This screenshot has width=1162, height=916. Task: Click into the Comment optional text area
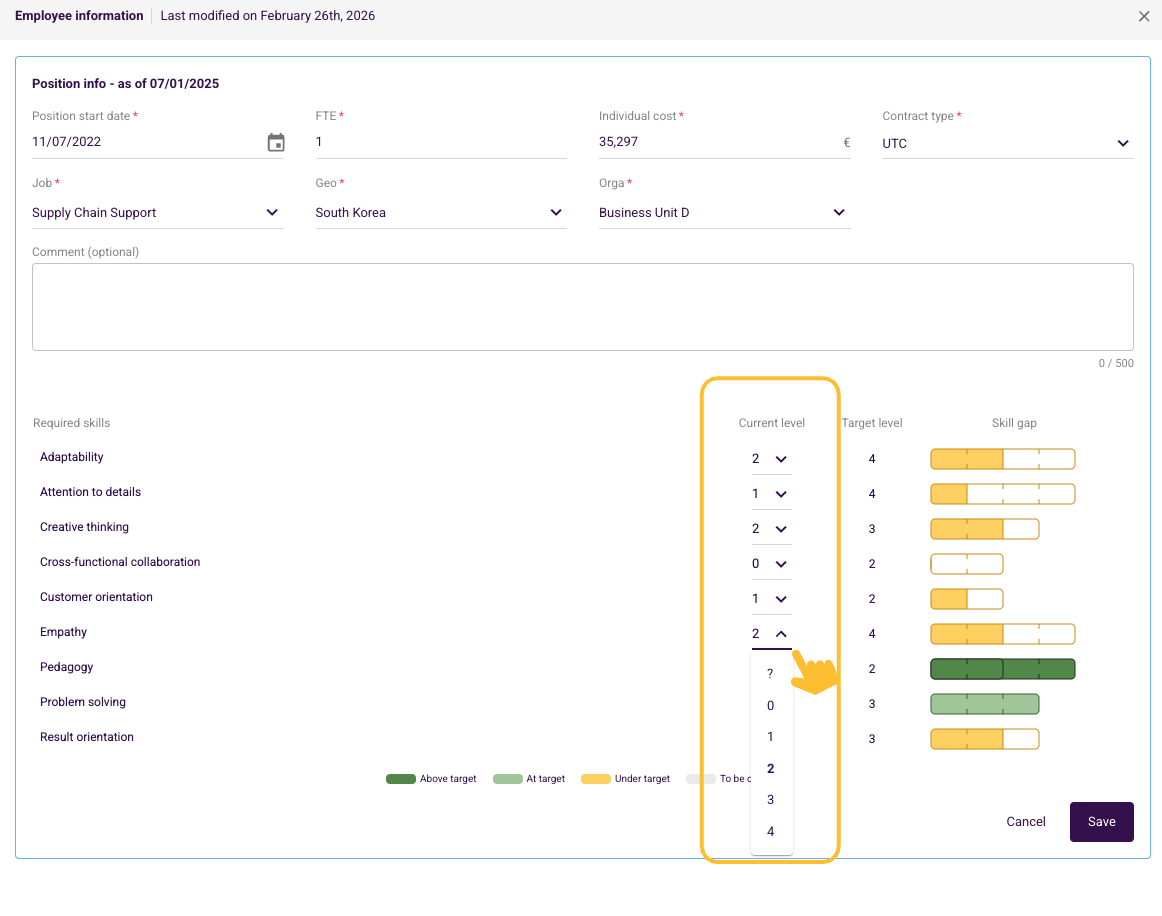click(582, 307)
